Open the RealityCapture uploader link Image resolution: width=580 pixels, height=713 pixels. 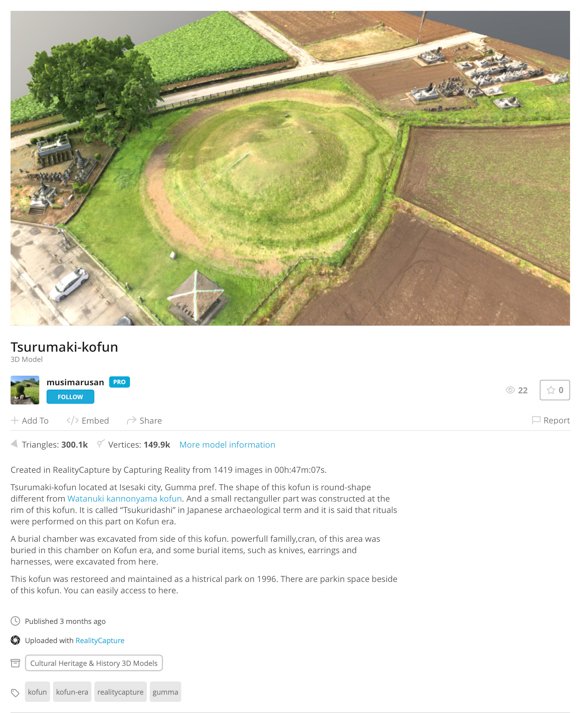pos(100,640)
